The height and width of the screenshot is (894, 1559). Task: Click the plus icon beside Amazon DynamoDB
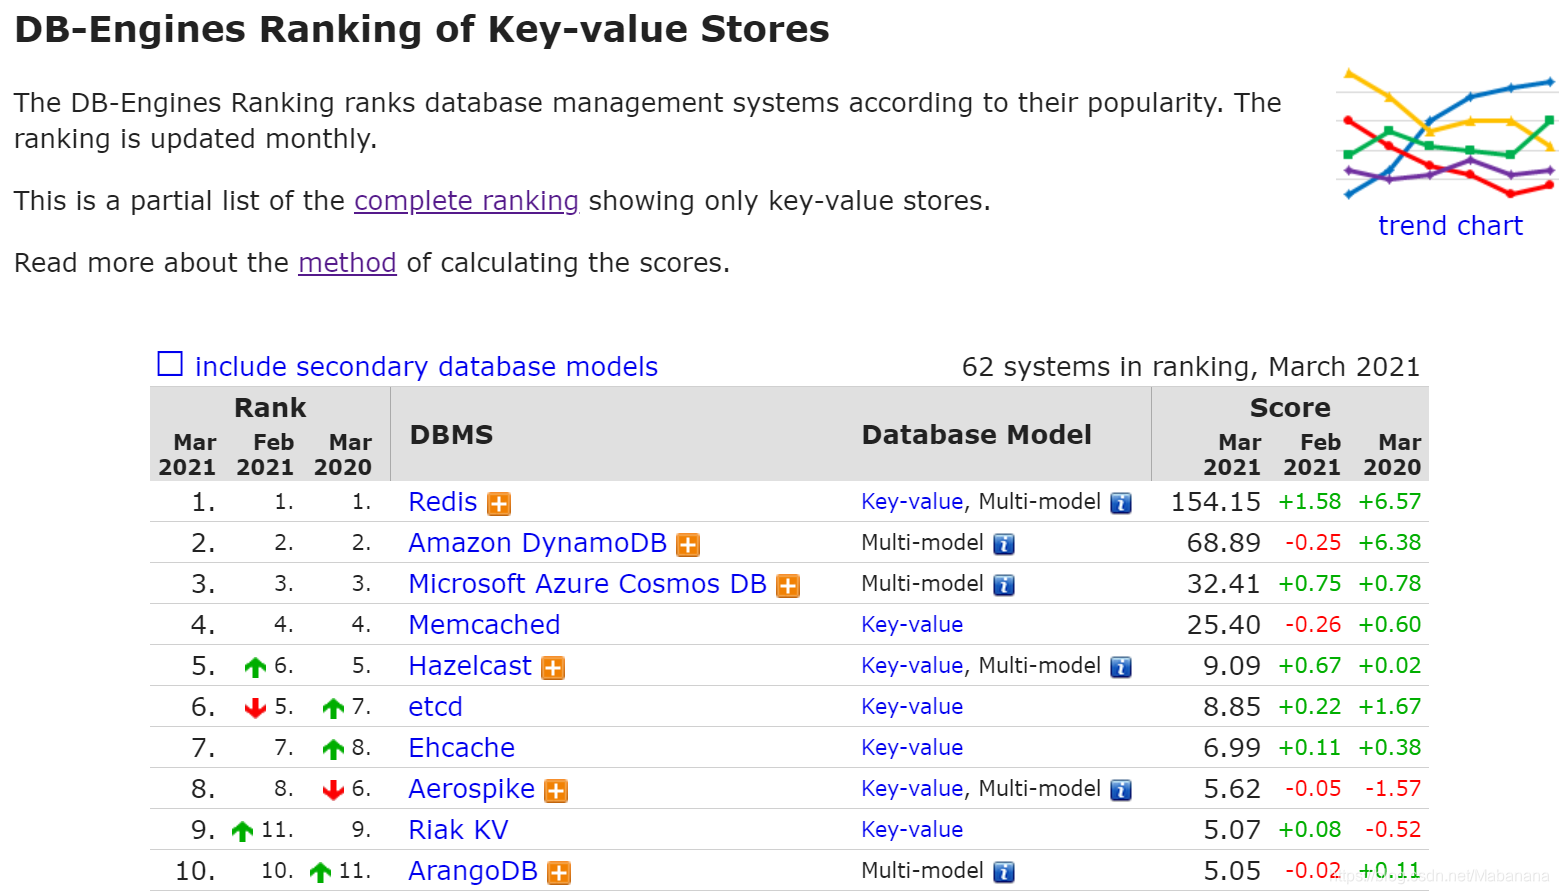[688, 545]
